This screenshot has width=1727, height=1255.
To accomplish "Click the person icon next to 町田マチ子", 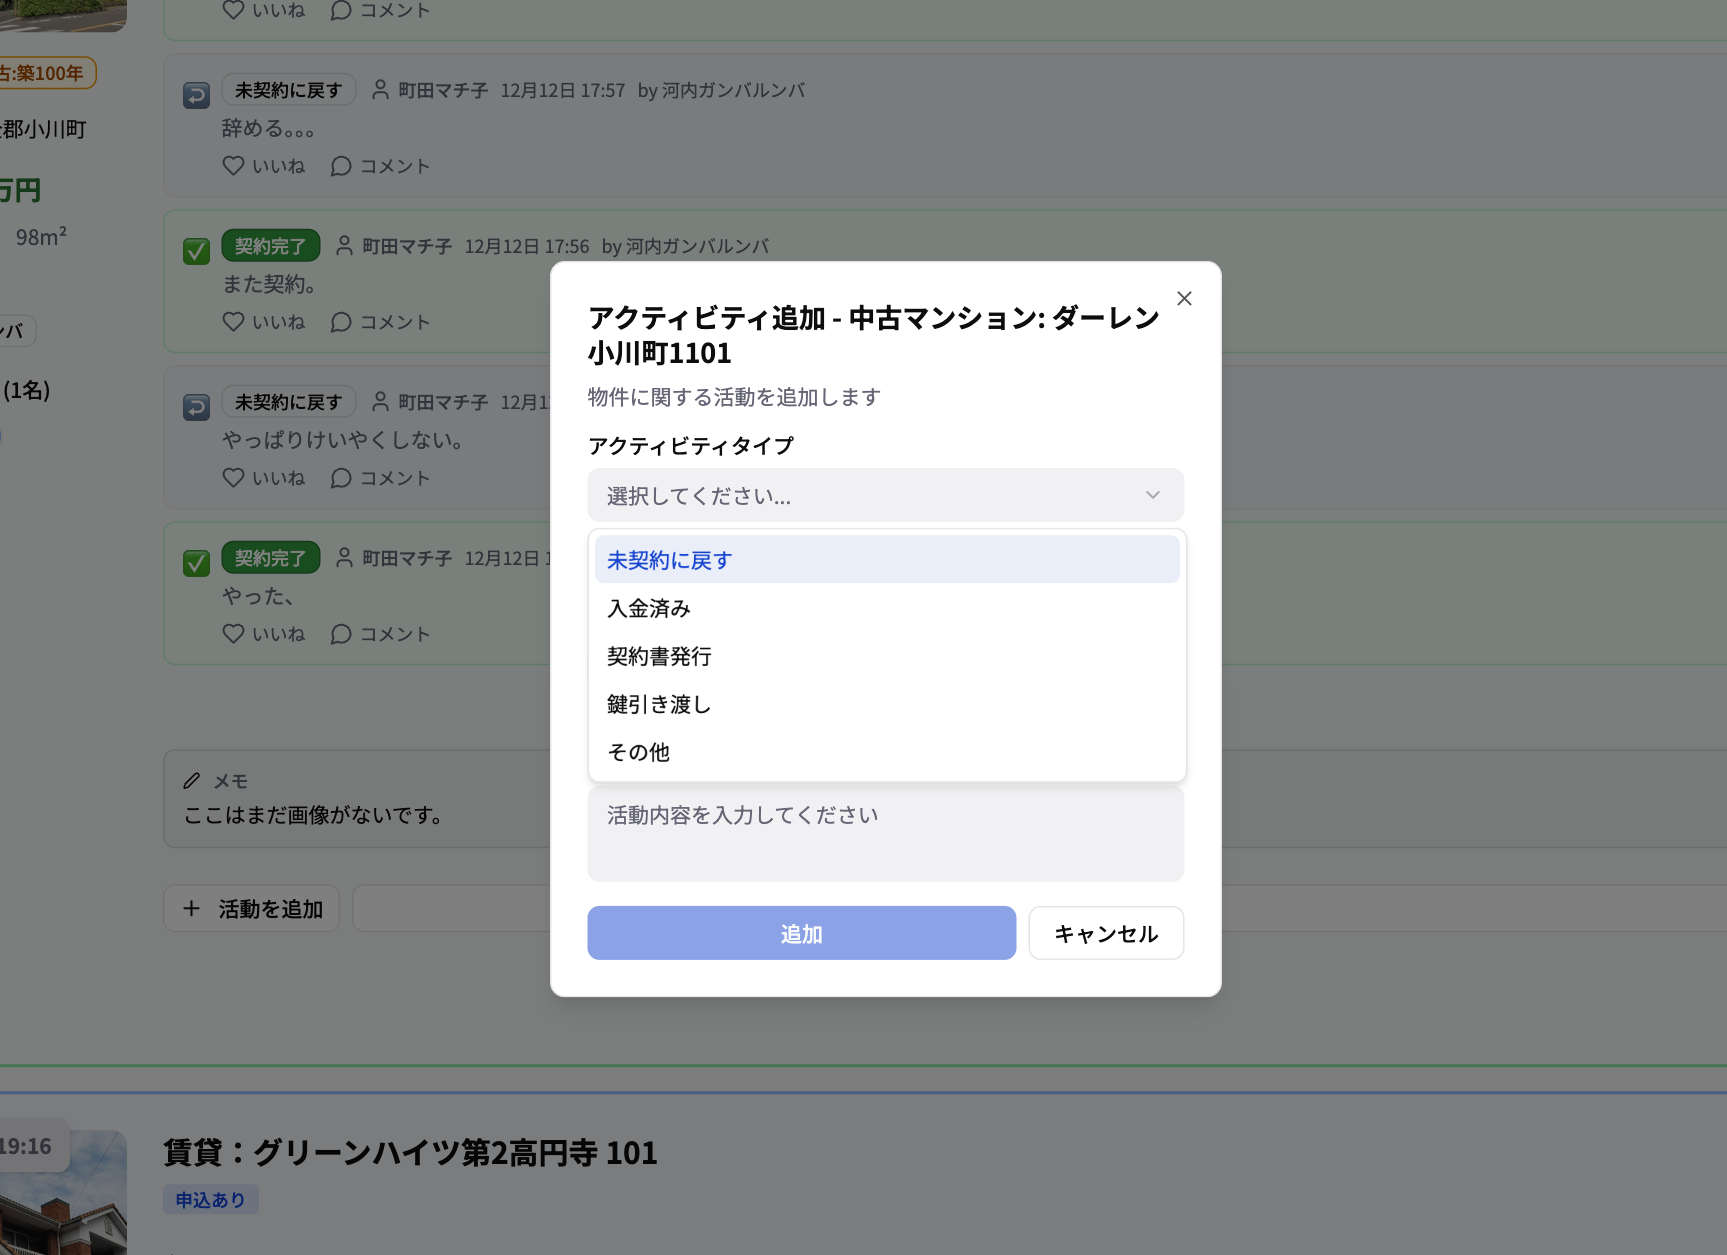I will point(380,89).
